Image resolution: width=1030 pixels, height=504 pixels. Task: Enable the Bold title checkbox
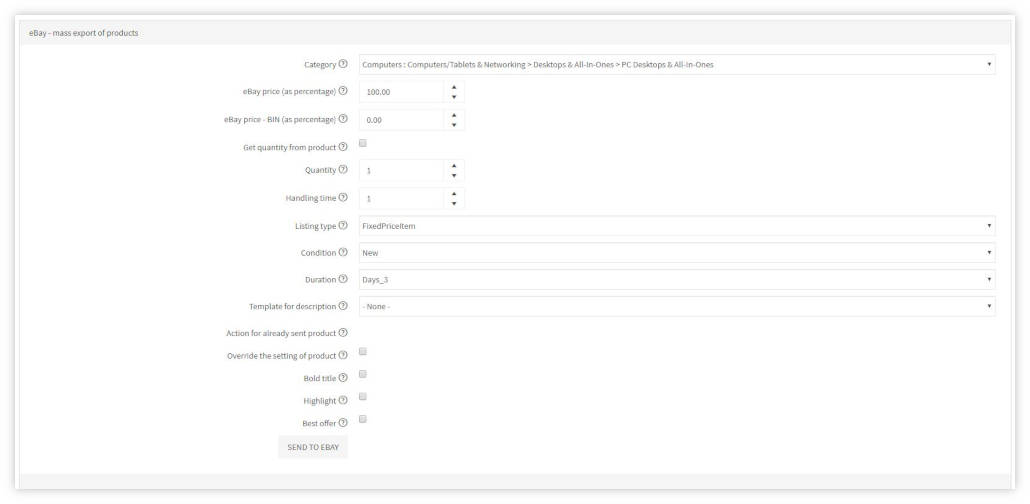click(x=363, y=375)
